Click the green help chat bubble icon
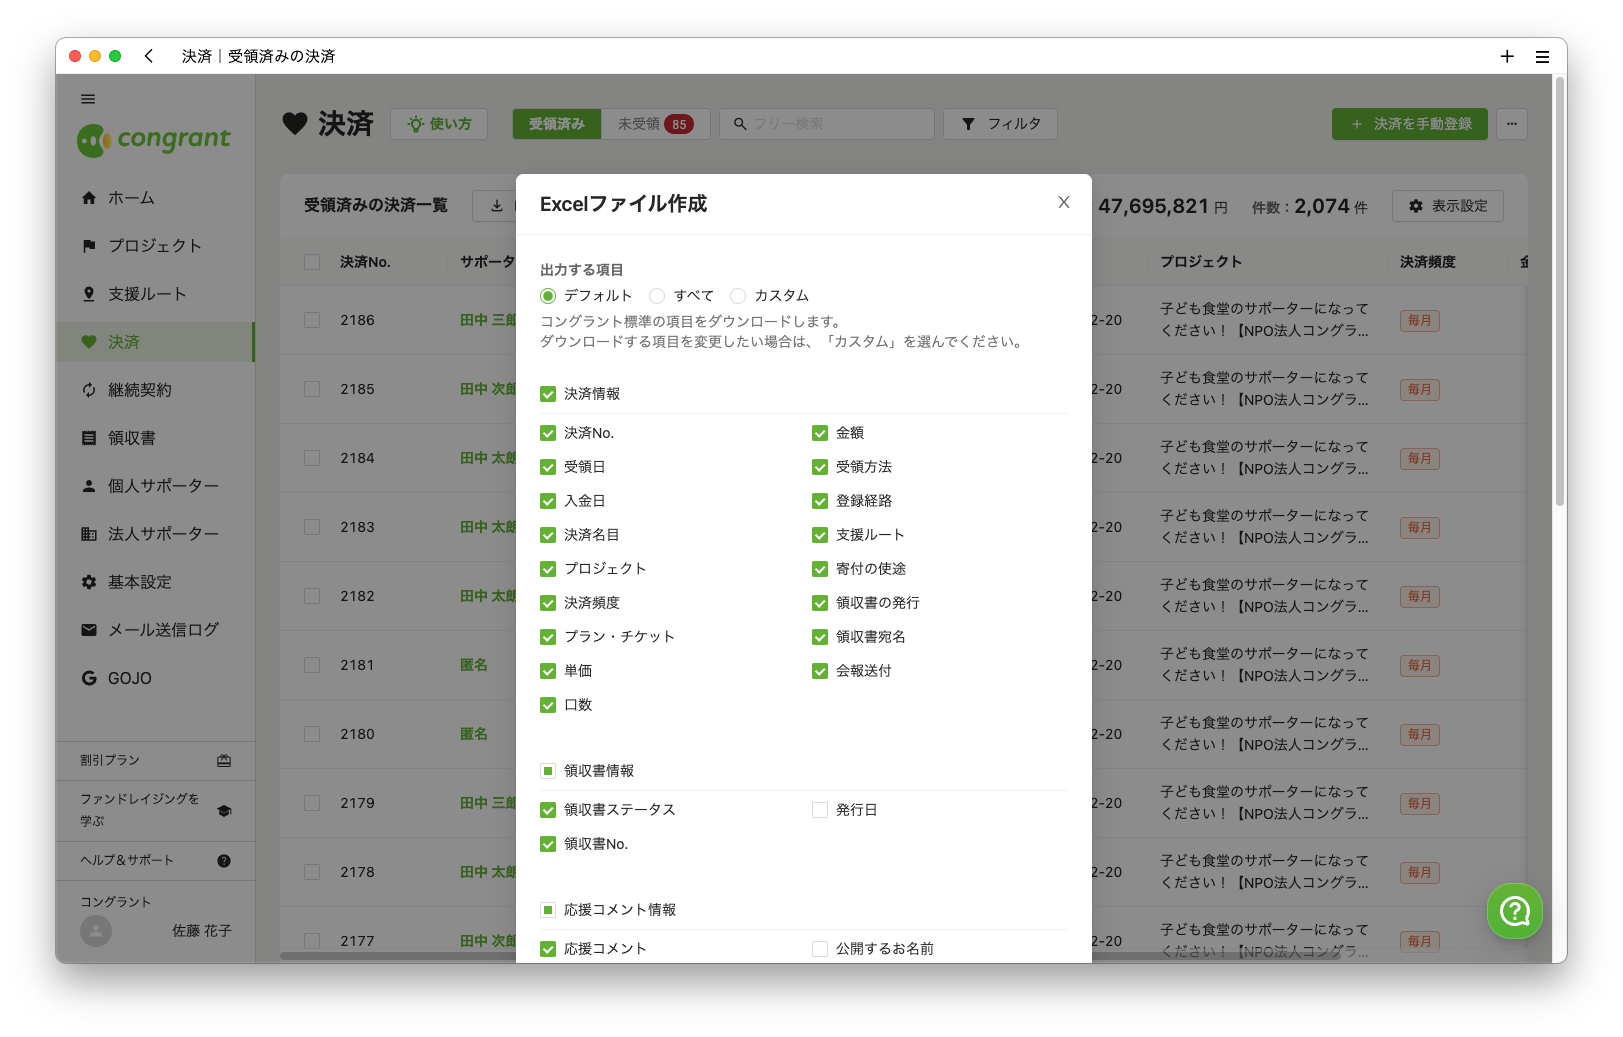Viewport: 1623px width, 1037px height. 1514,911
